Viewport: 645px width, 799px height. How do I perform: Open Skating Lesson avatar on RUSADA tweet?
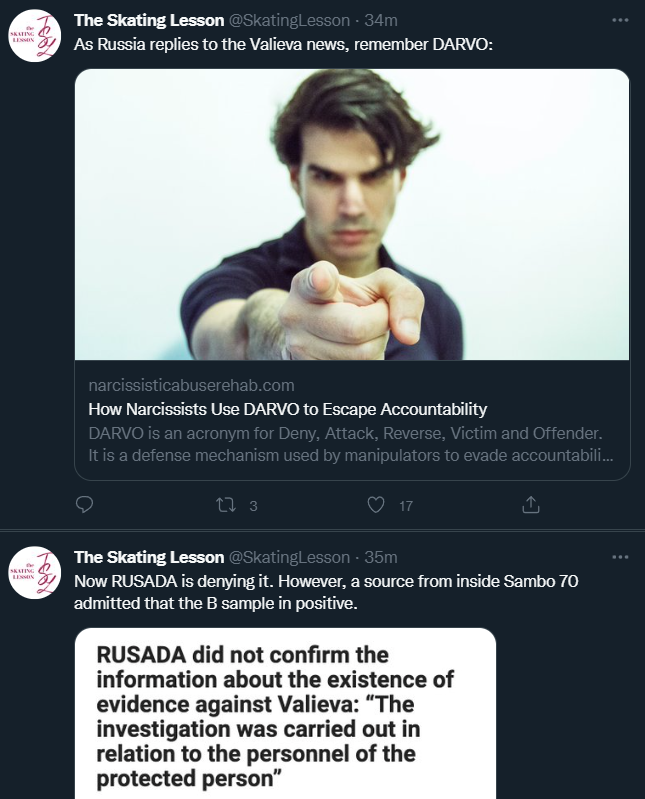(35, 572)
